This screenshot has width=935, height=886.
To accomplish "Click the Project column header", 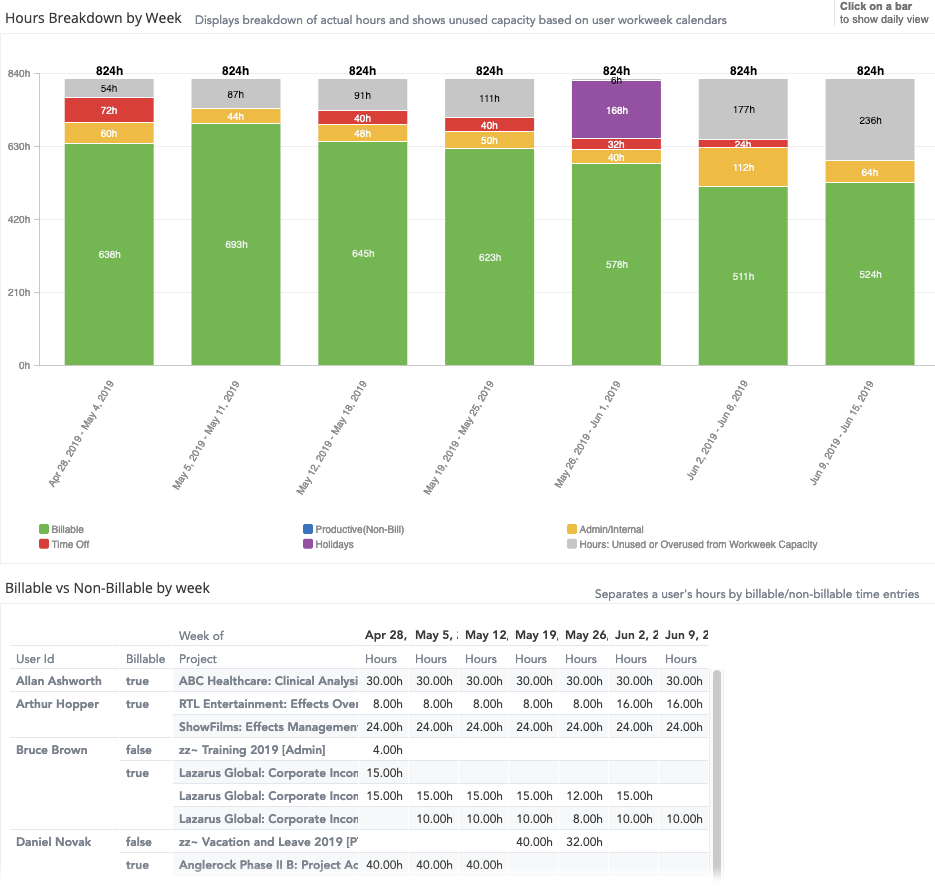I will (x=198, y=659).
